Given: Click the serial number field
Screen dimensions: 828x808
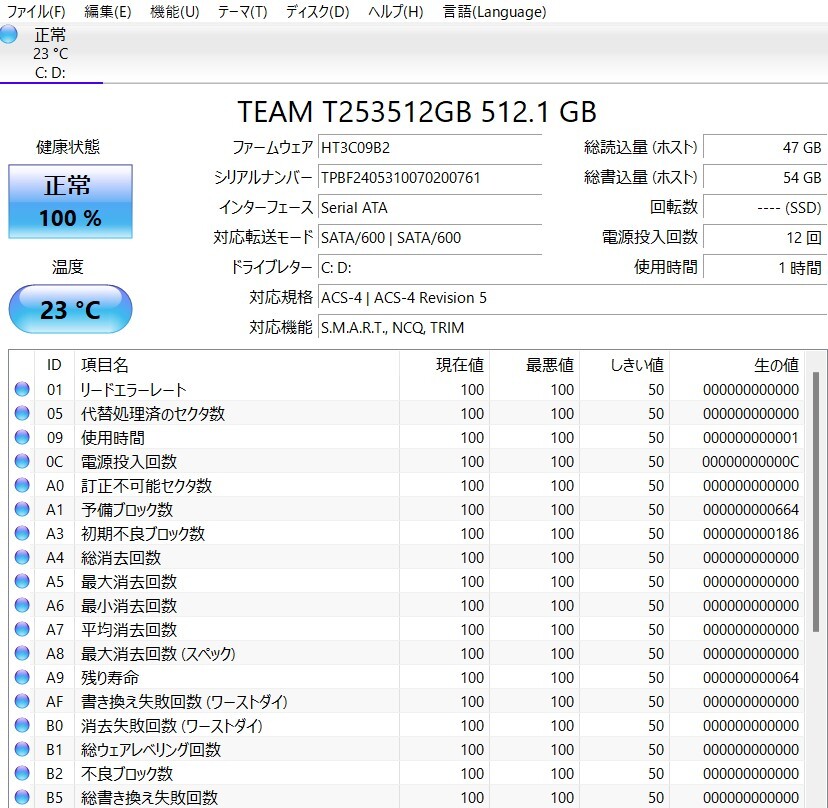Looking at the screenshot, I should [430, 178].
